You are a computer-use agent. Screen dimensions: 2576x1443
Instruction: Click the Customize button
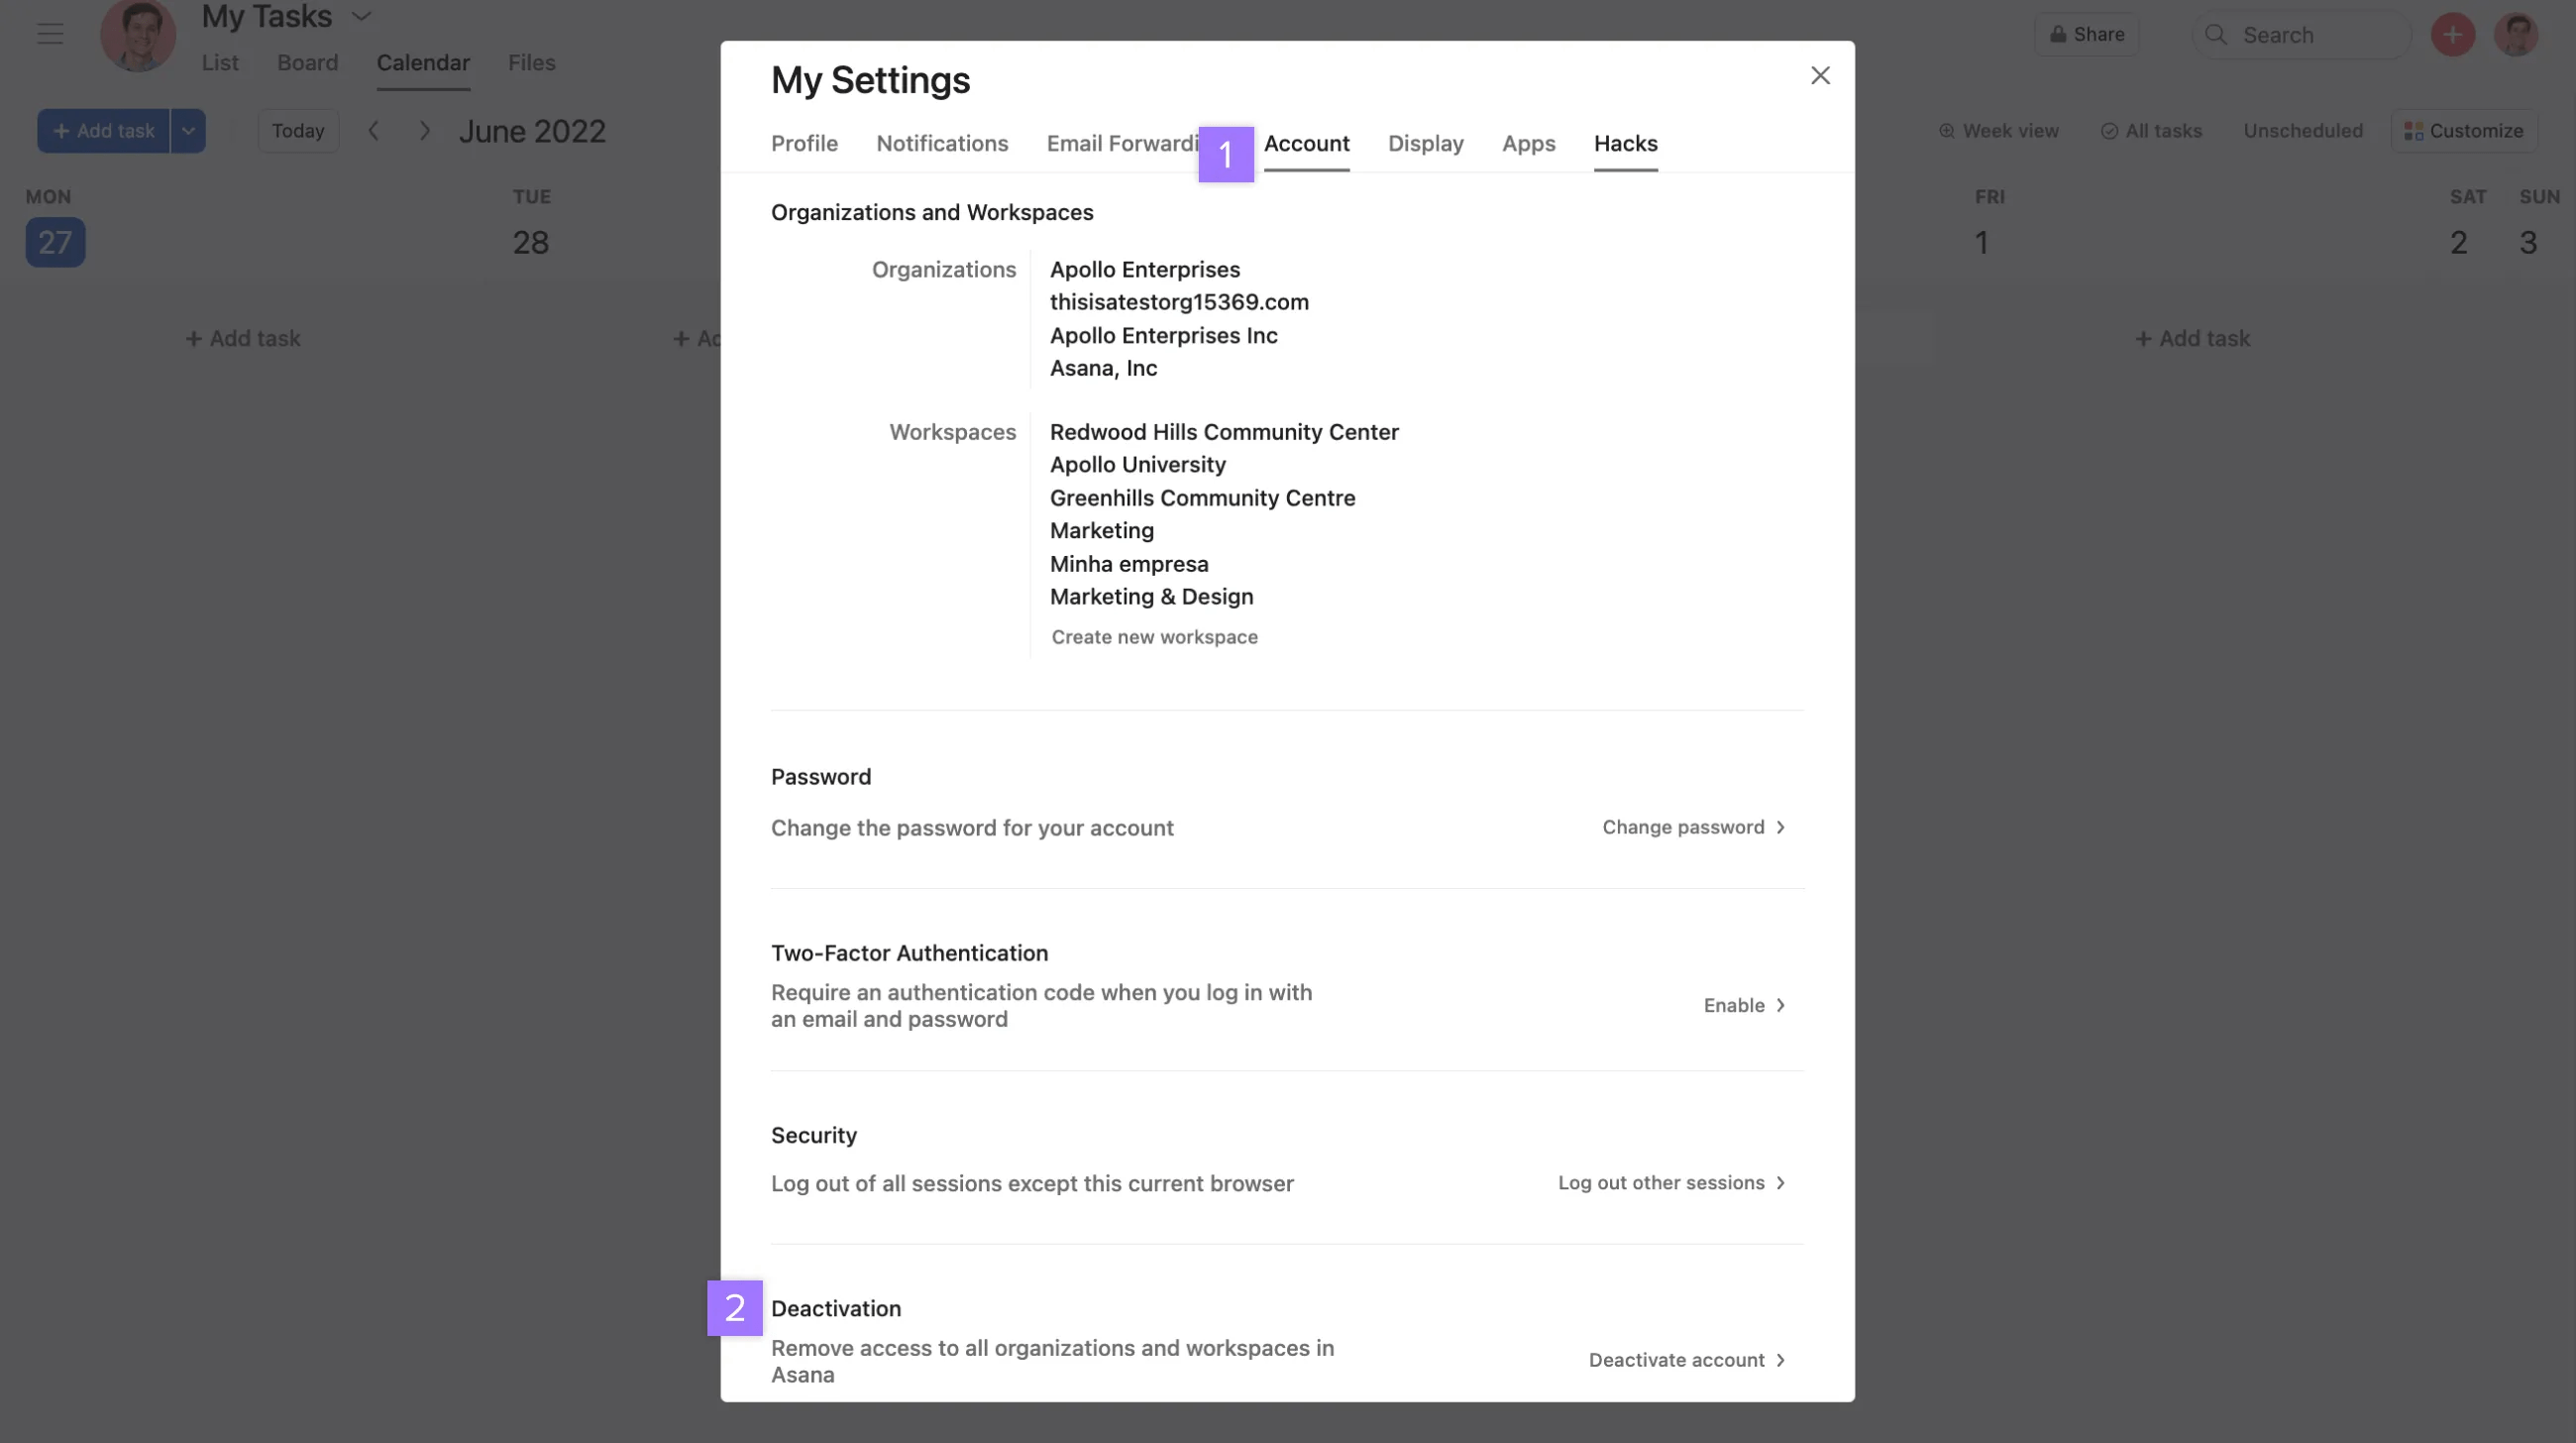point(2463,131)
